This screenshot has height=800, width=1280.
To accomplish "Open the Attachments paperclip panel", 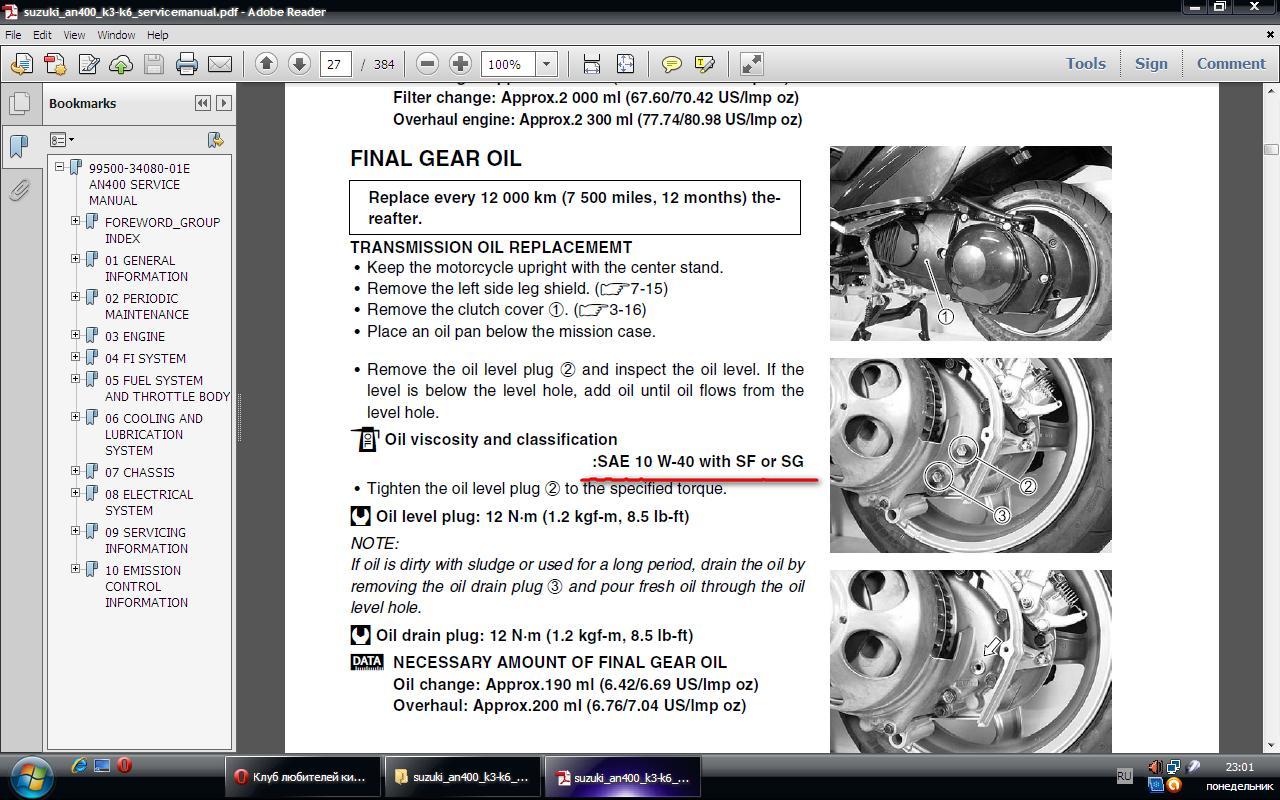I will click(19, 190).
